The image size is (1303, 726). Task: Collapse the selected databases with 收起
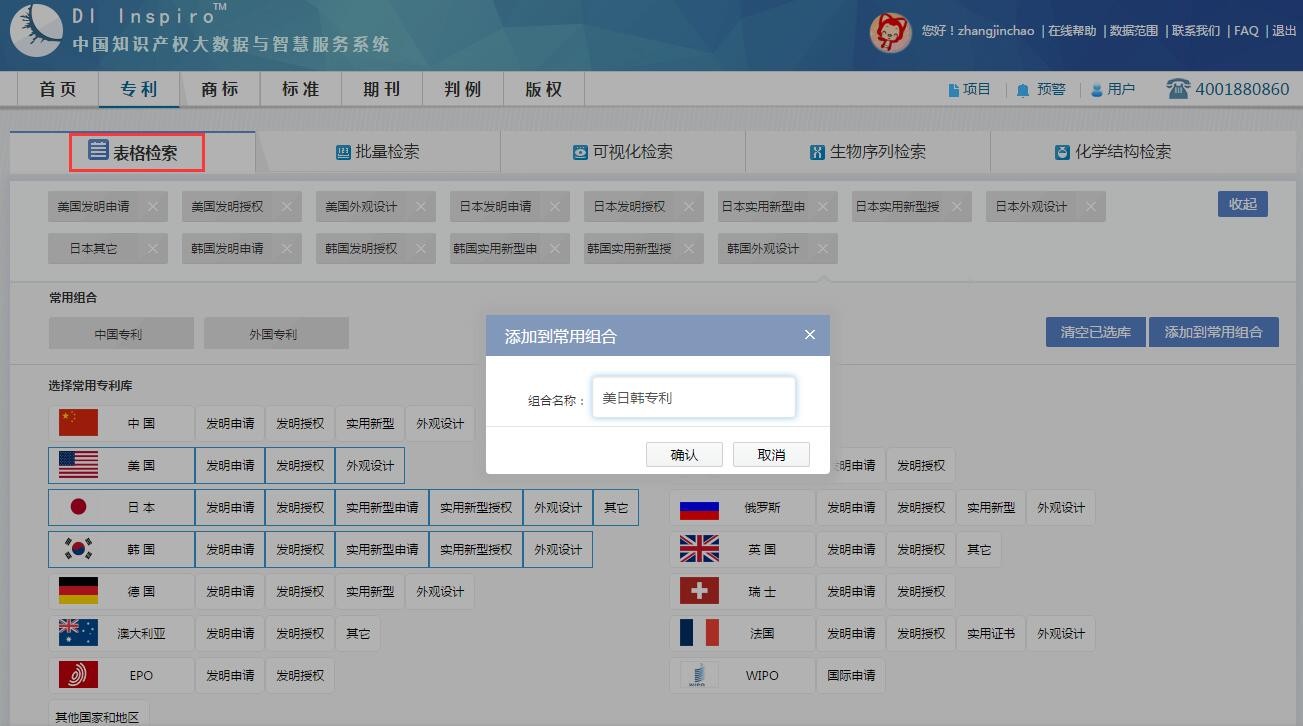(x=1242, y=204)
